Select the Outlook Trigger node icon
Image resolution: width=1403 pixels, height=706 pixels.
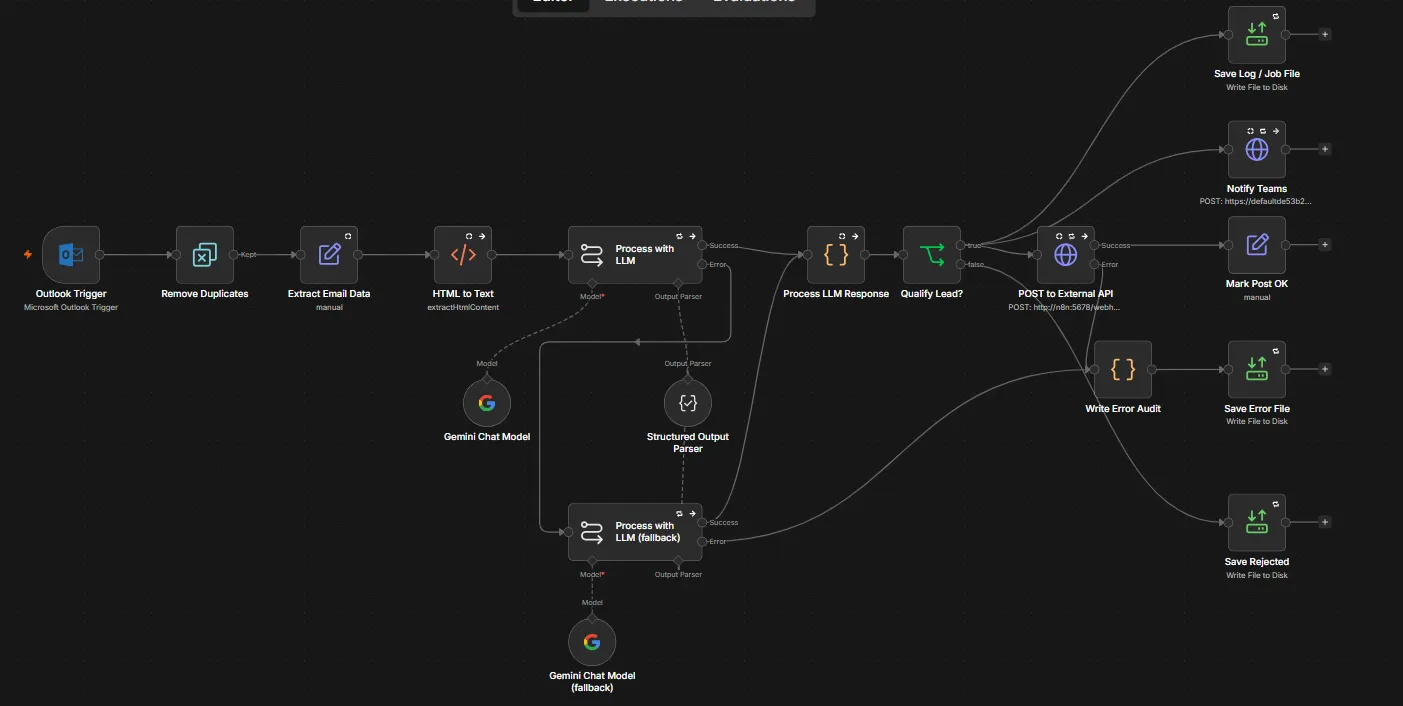71,255
